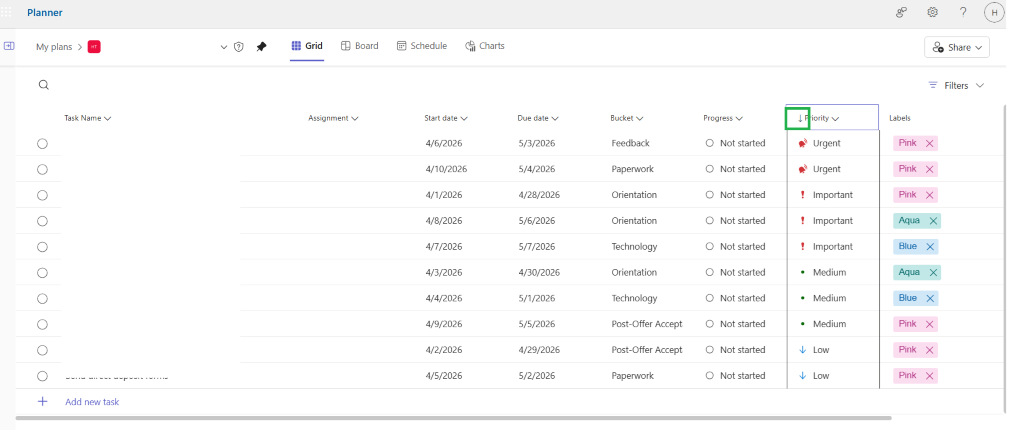Go to My plans breadcrumb
This screenshot has height=430, width=1024.
(x=54, y=47)
